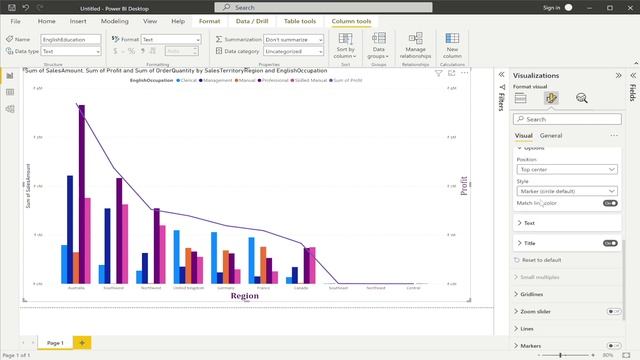
Task: Switch to Report view in left sidebar
Action: click(x=10, y=76)
